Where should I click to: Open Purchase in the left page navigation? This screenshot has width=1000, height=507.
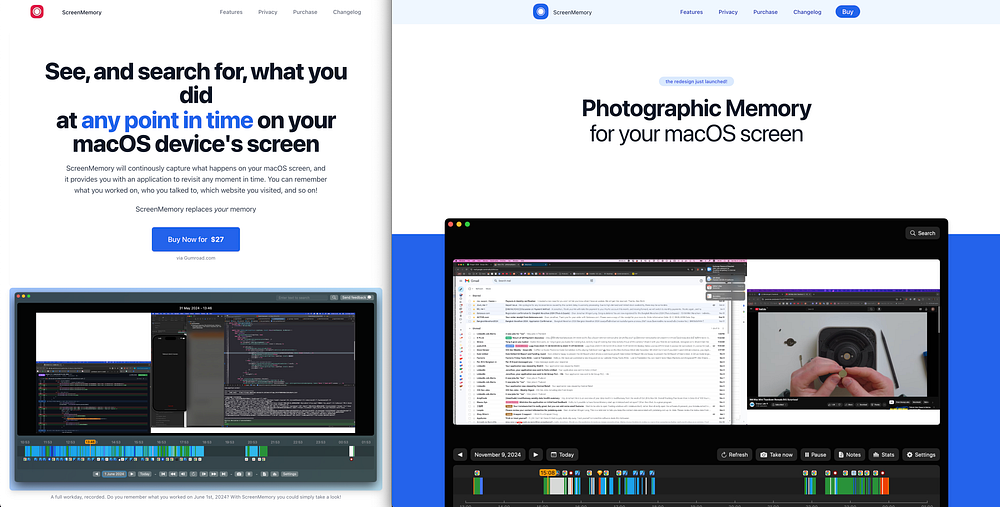[305, 12]
